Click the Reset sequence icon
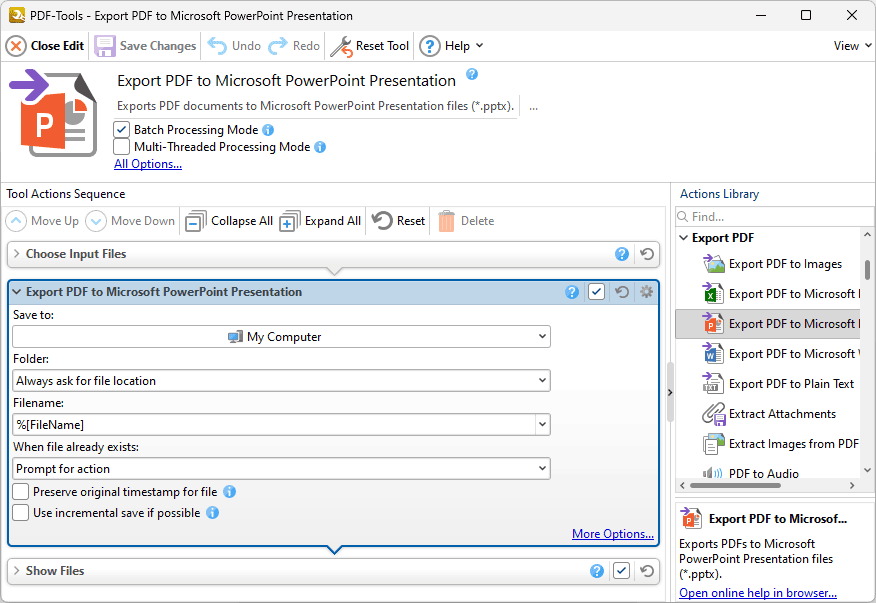 click(382, 220)
